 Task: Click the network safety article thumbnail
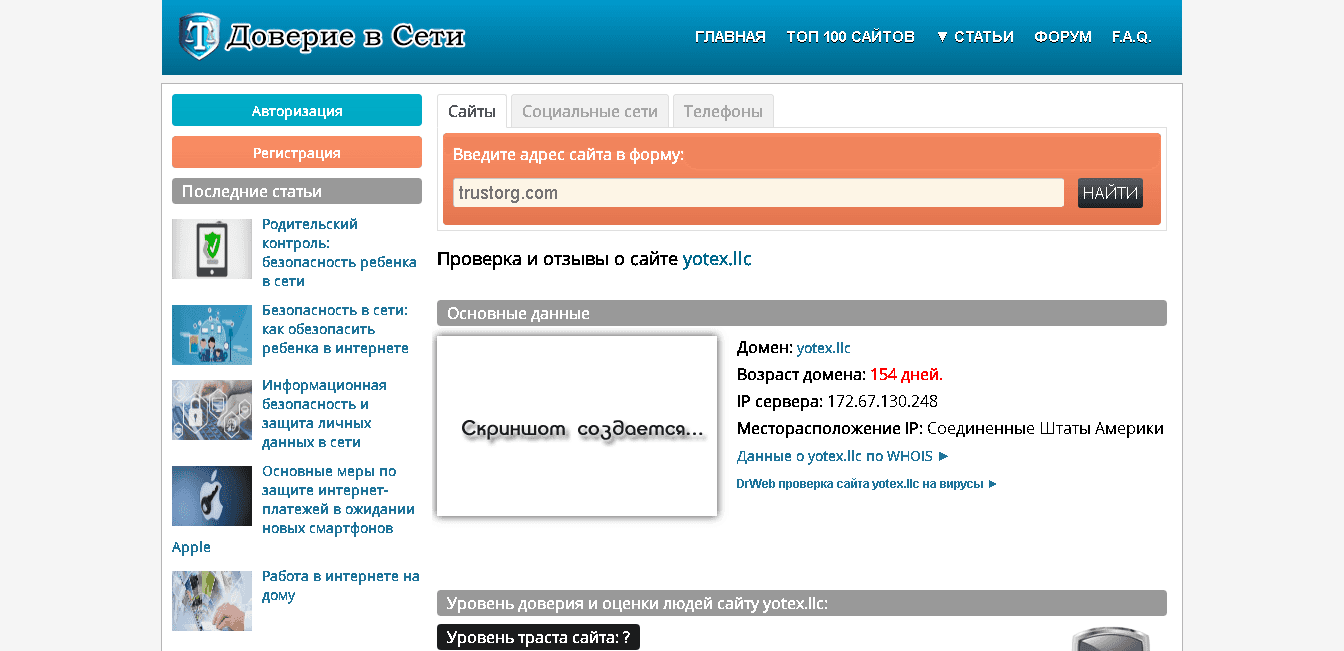pos(211,335)
